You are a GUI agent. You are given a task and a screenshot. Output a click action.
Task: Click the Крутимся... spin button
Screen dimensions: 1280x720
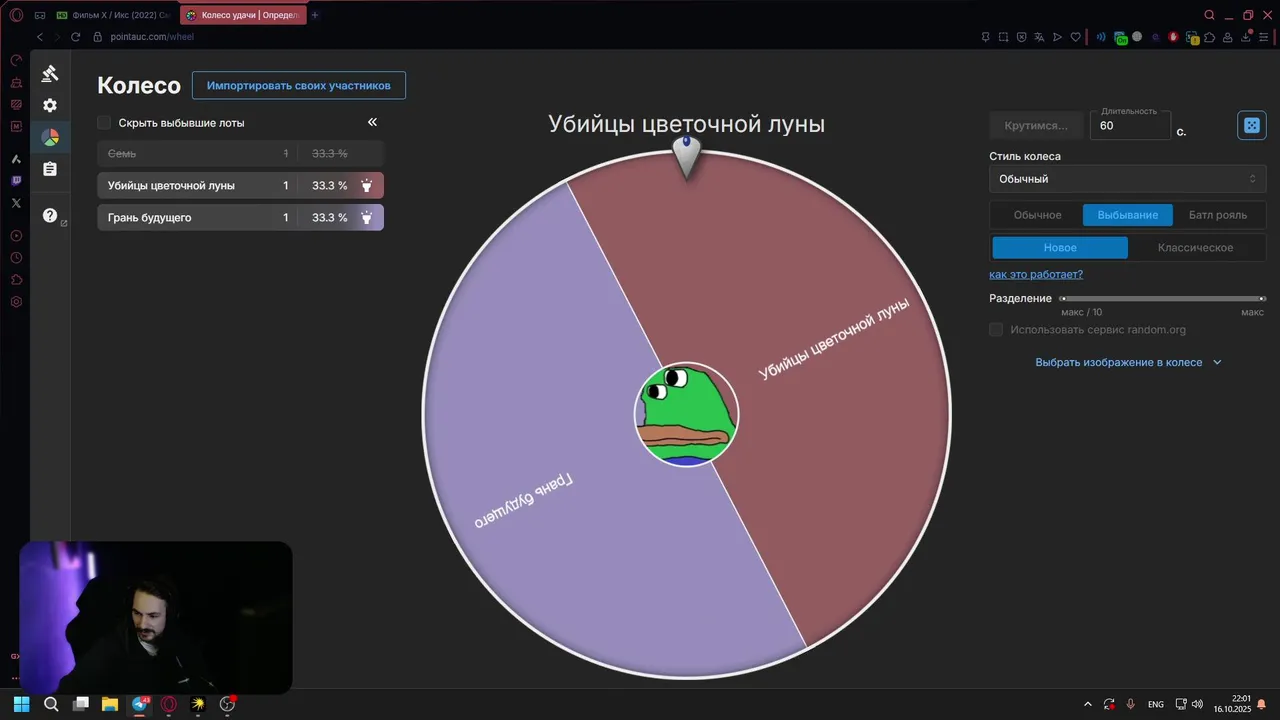click(x=1036, y=125)
